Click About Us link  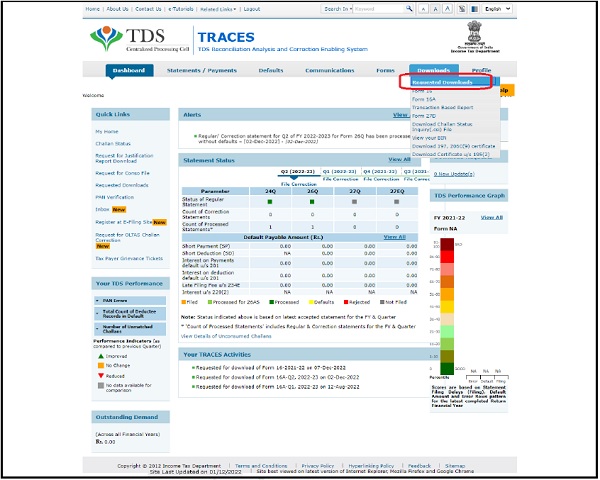click(117, 9)
